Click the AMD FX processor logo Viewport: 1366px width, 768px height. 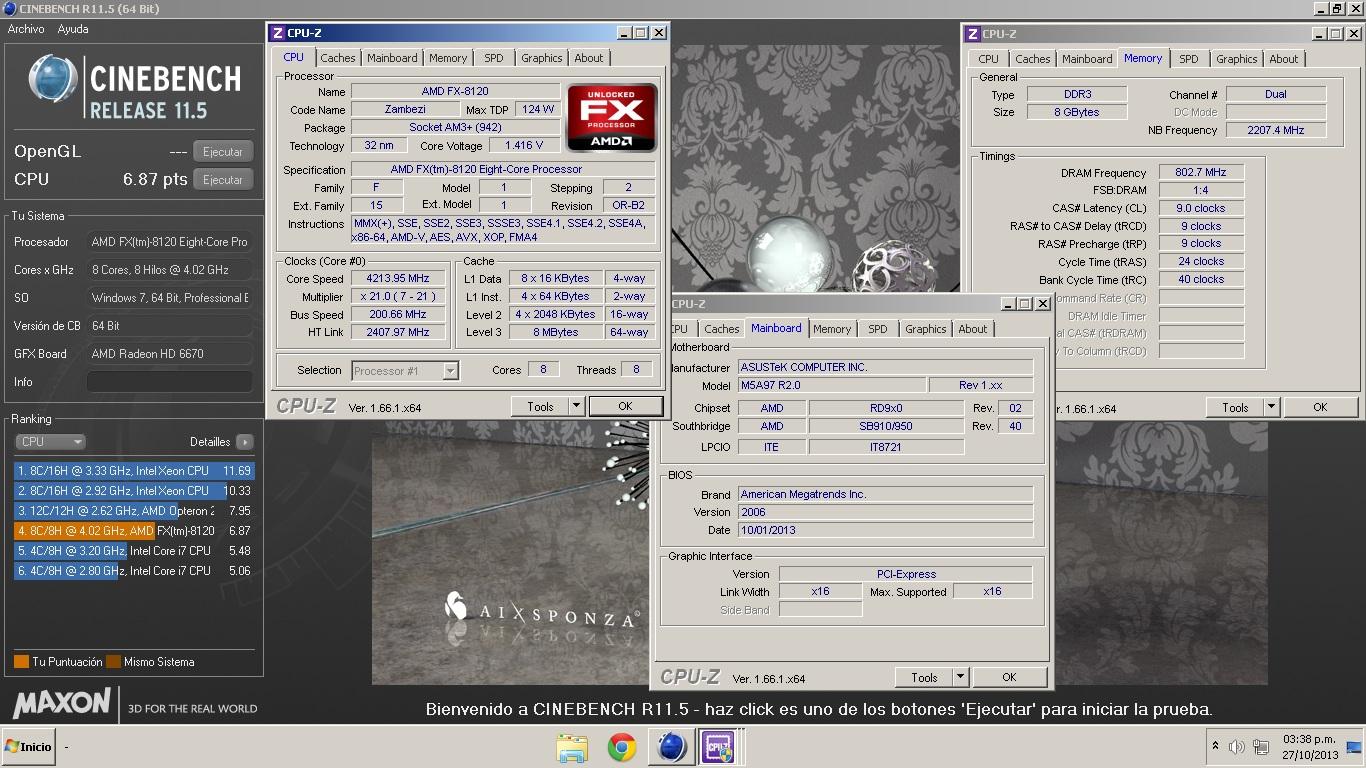[612, 117]
